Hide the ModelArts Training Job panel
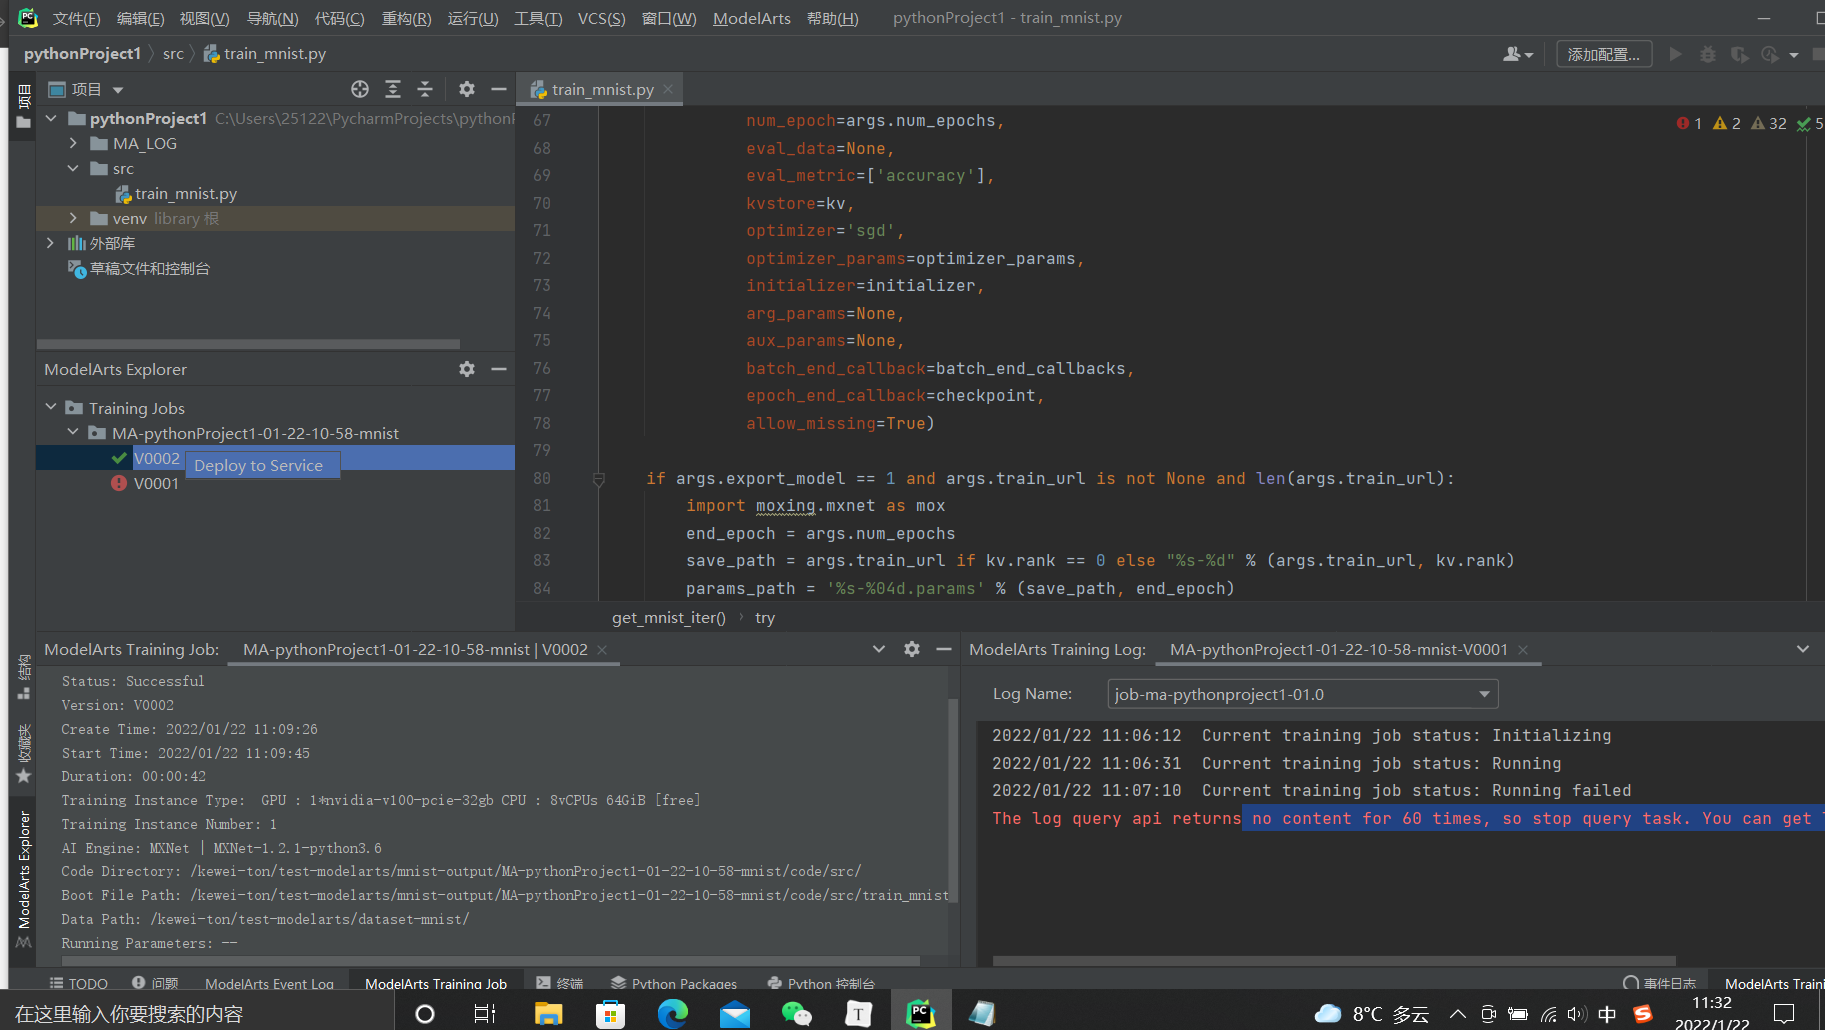1825x1030 pixels. tap(944, 649)
